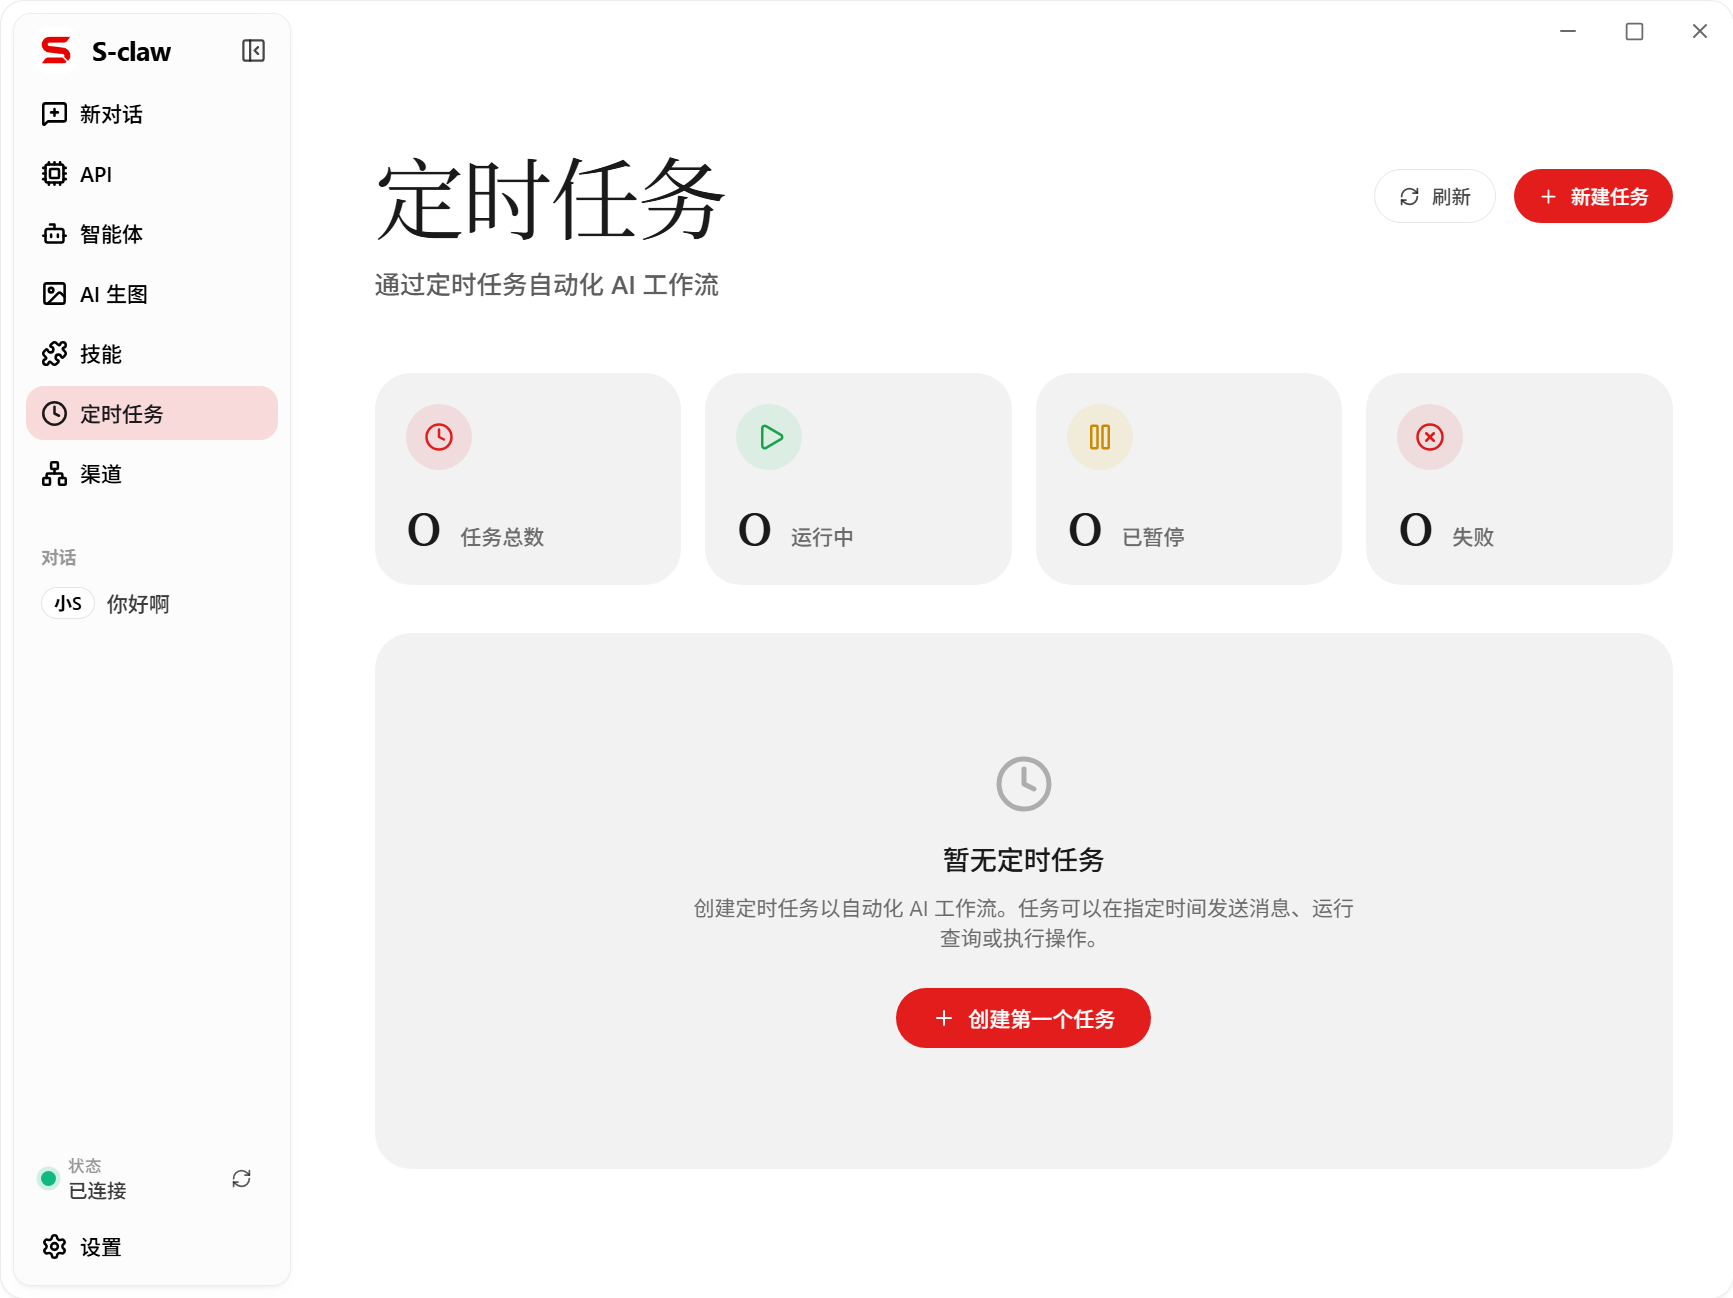
Task: Collapse the sidebar panel icon
Action: (253, 51)
